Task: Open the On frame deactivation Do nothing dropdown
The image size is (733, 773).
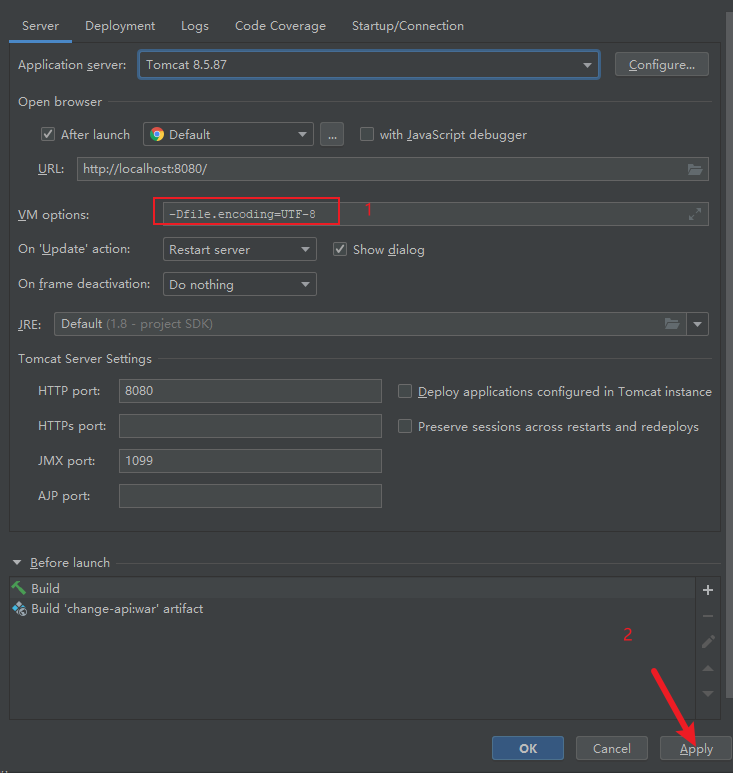Action: (x=240, y=284)
